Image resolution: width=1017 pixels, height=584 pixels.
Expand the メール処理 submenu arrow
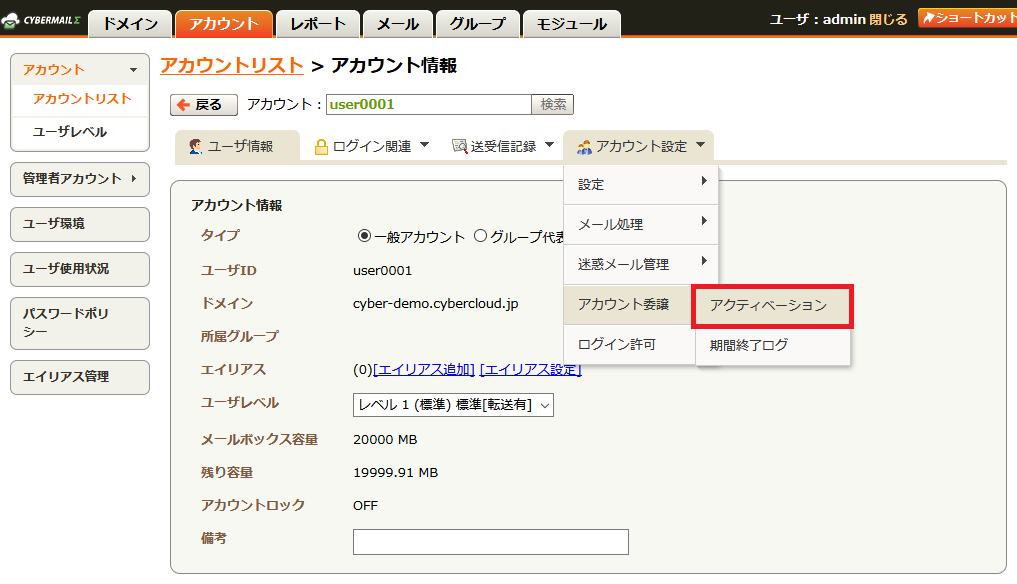pyautogui.click(x=704, y=221)
